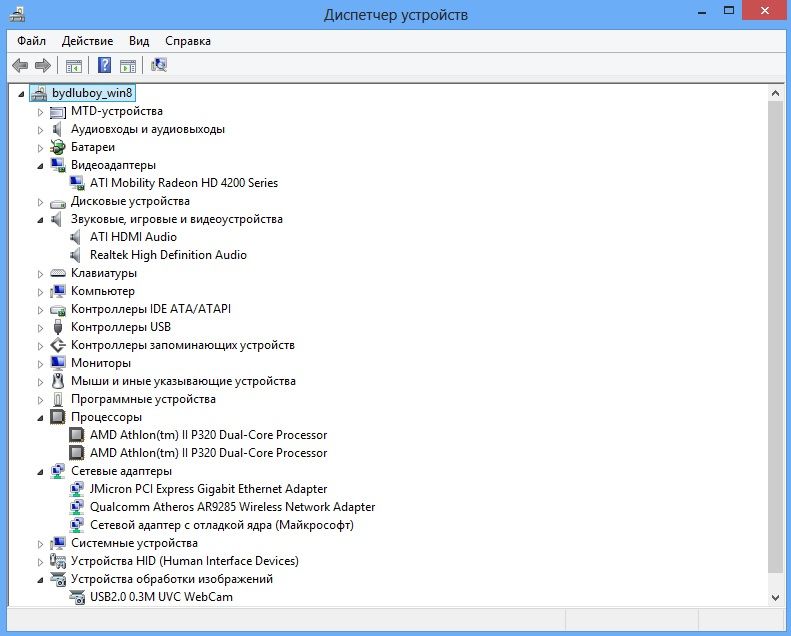Click the title bar system menu icon

tap(17, 15)
